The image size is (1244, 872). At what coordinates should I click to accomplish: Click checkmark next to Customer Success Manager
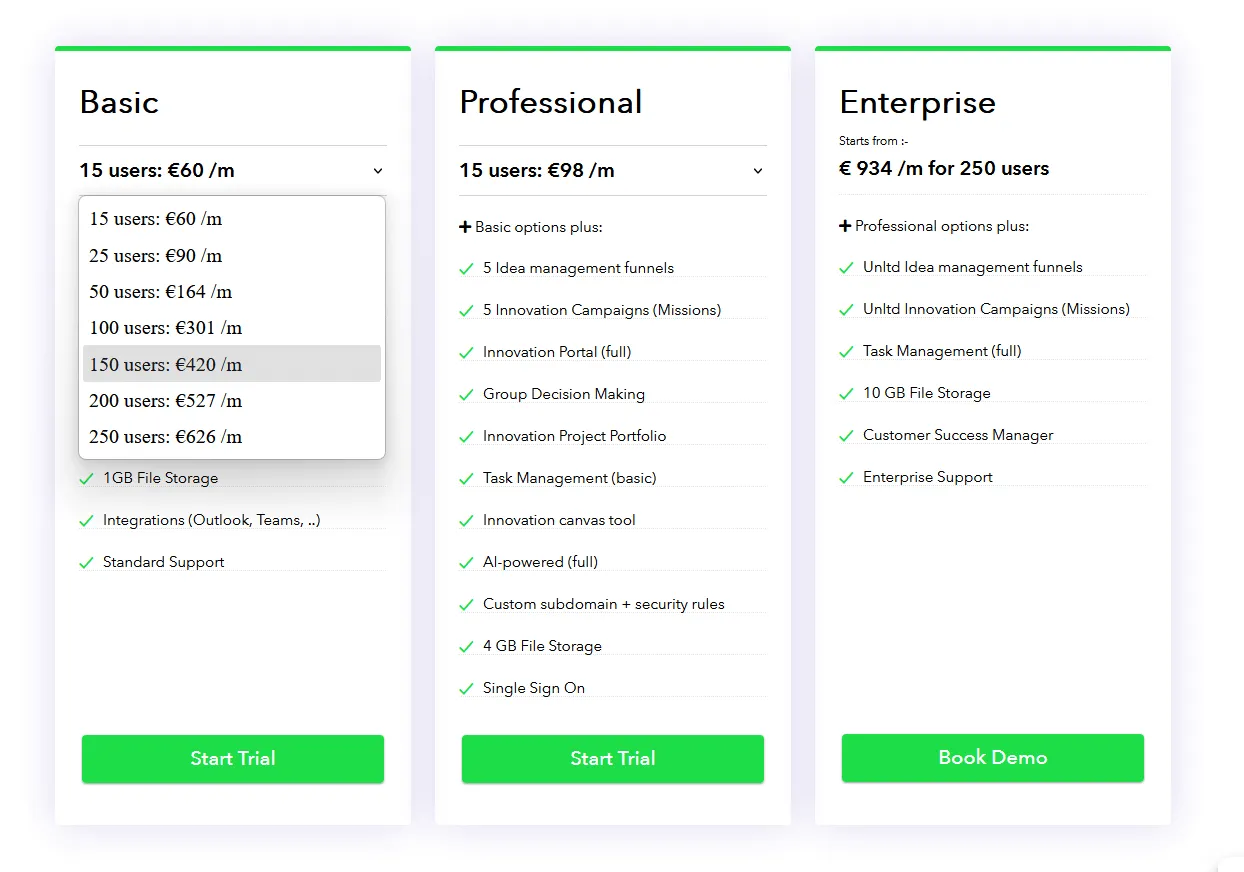(x=846, y=436)
